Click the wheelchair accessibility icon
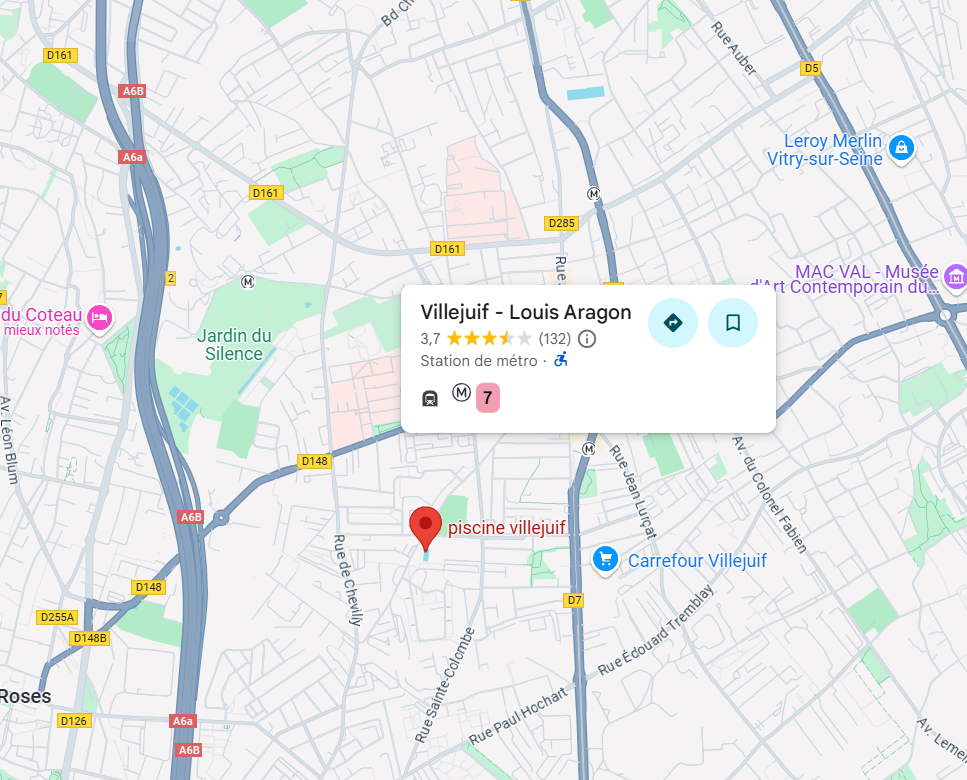 [561, 359]
